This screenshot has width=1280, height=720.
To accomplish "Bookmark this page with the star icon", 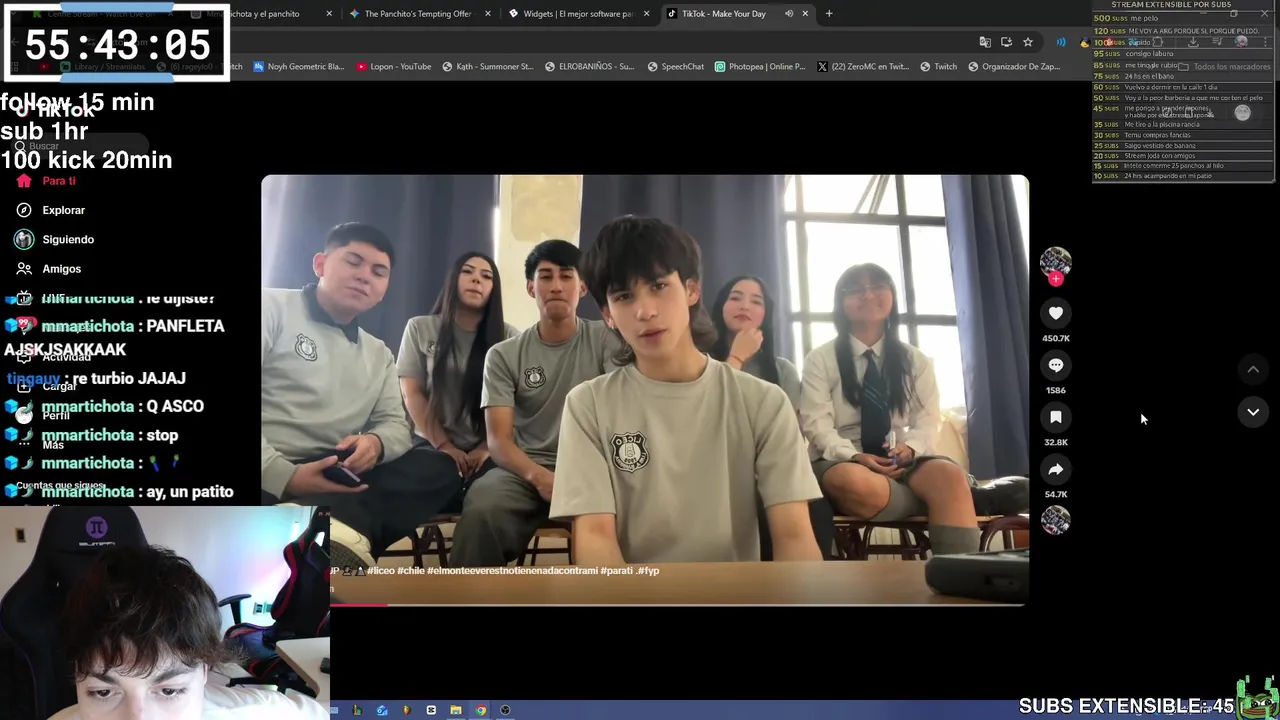I will click(x=1027, y=42).
